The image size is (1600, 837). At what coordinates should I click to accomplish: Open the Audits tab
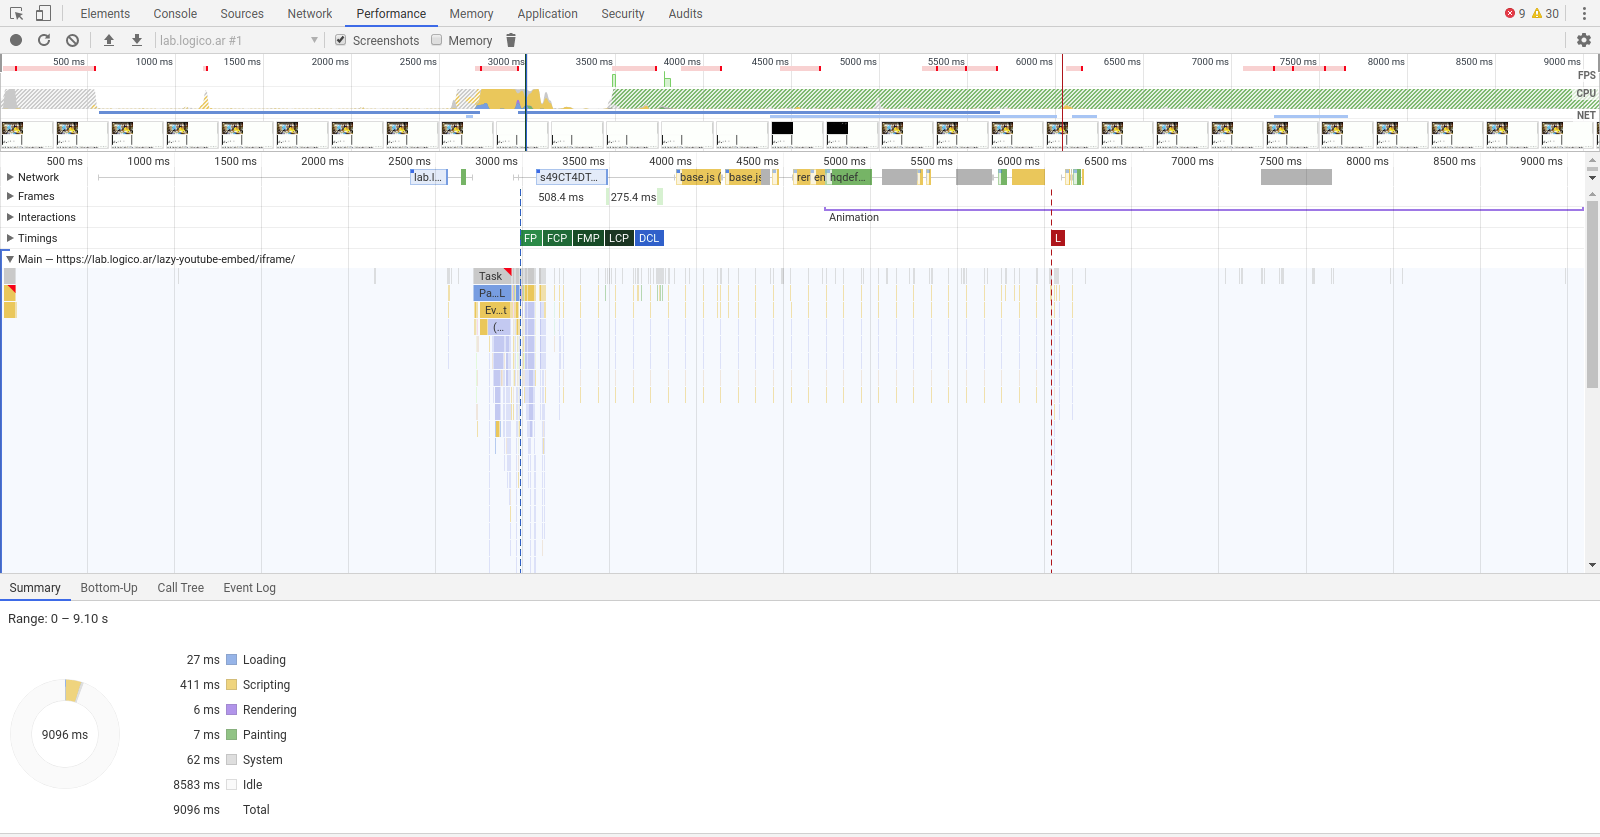(x=685, y=14)
